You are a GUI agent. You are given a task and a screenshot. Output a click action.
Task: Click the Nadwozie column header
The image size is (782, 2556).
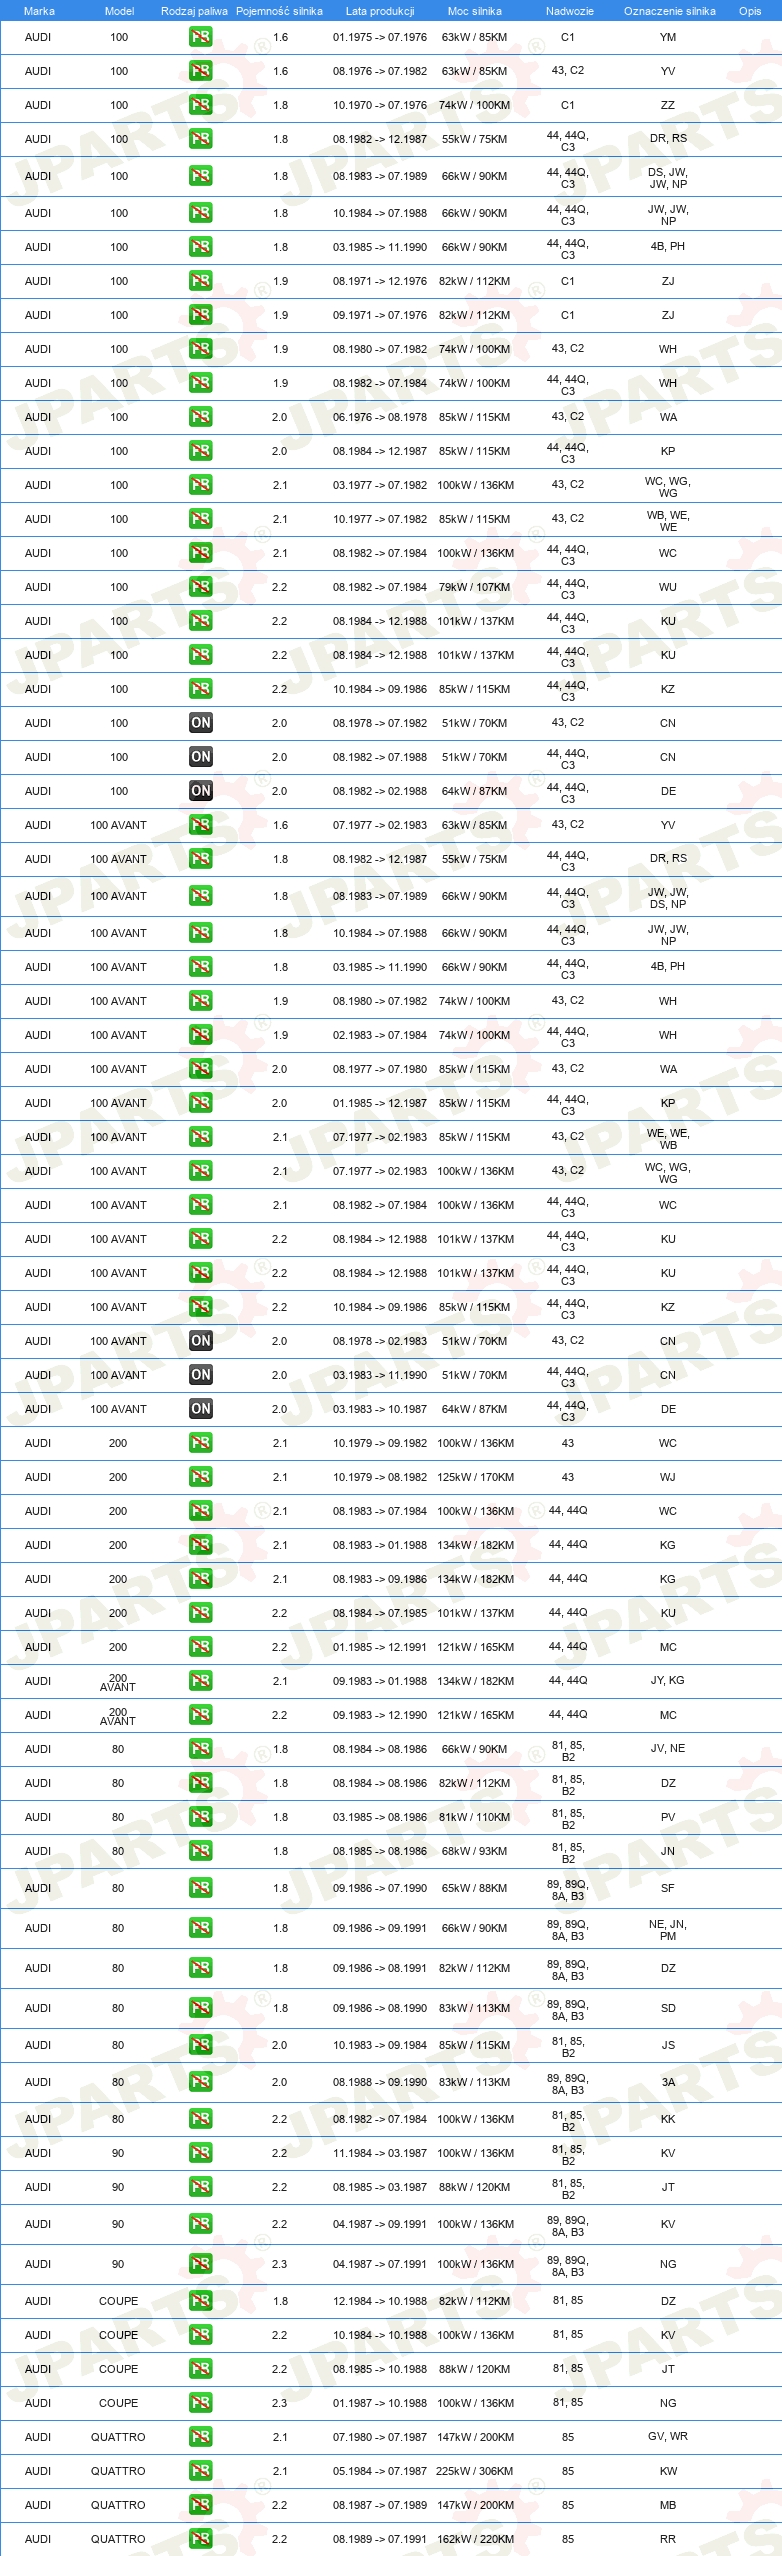570,11
